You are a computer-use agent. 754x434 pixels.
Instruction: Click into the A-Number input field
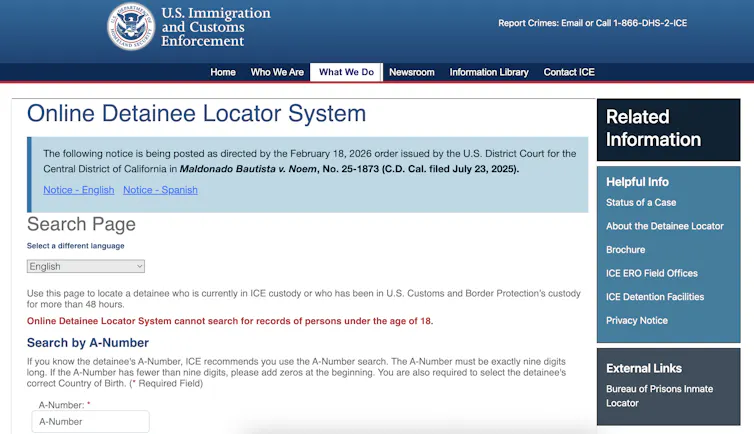tap(90, 422)
